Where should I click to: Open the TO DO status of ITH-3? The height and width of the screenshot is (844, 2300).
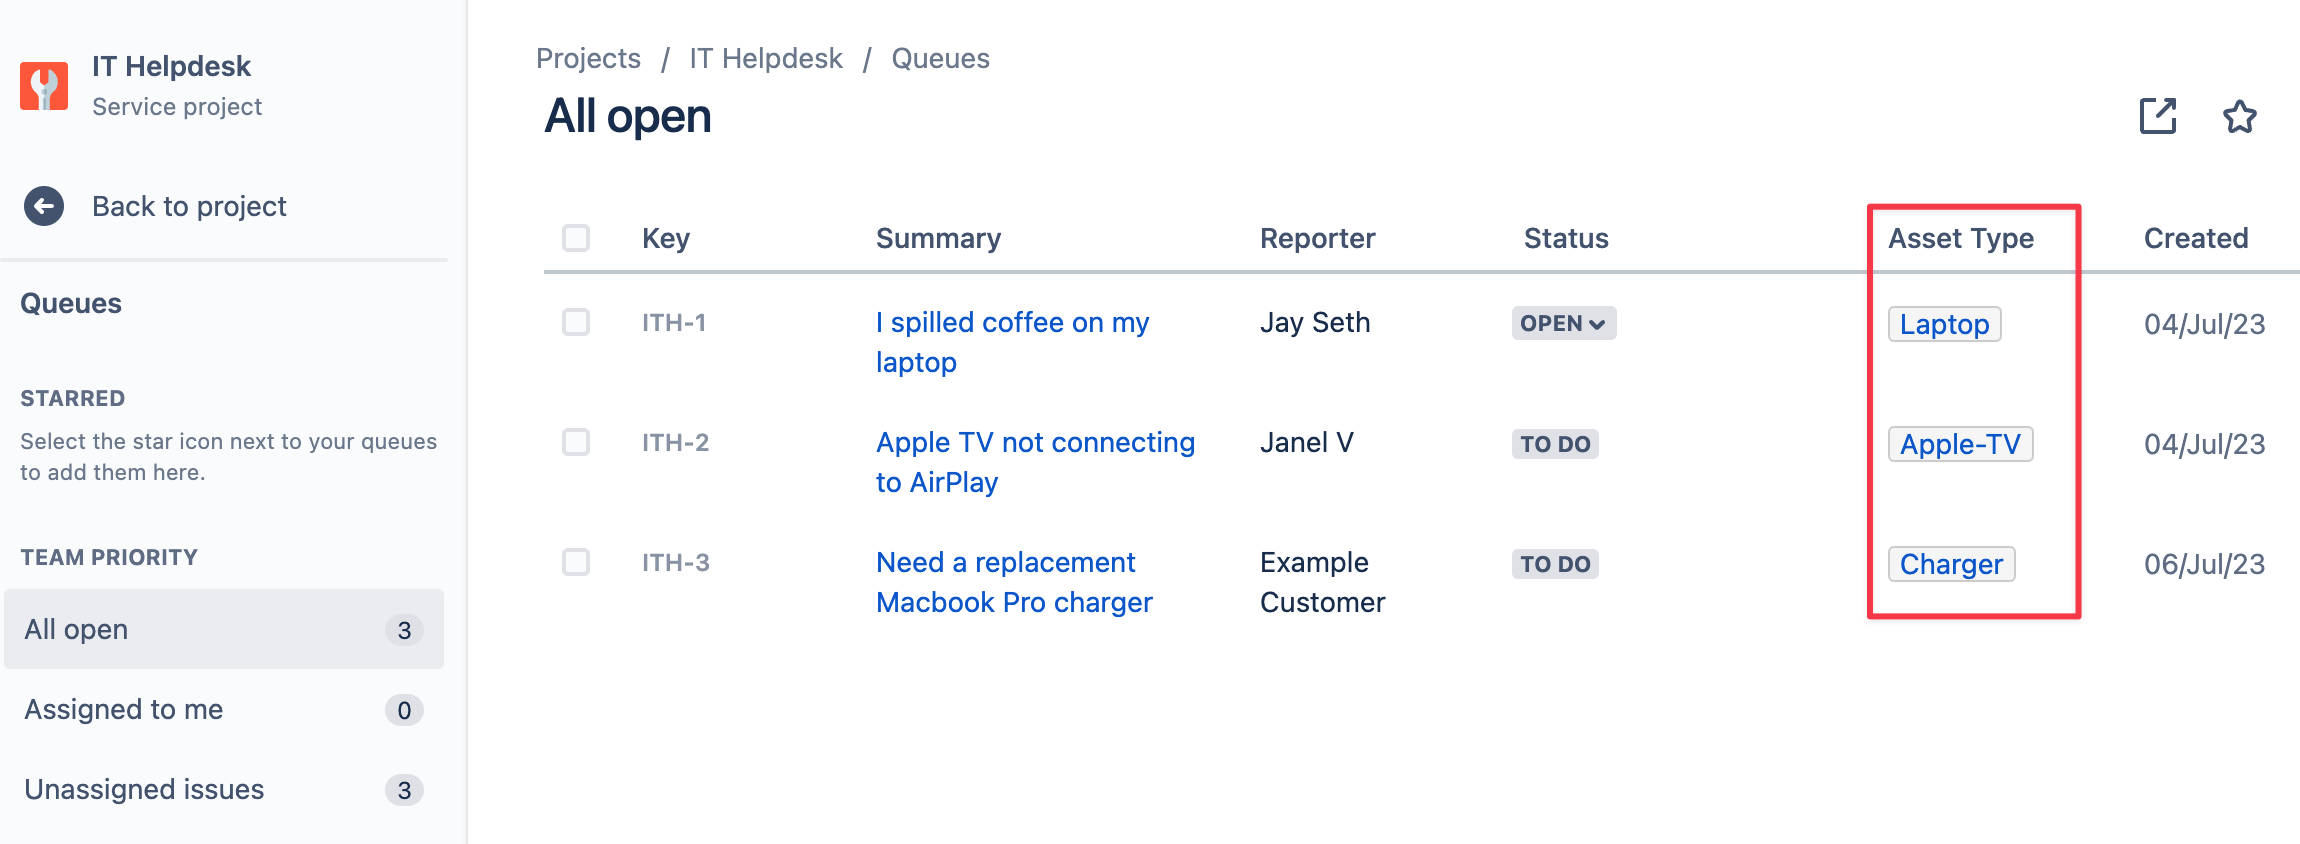pos(1555,564)
